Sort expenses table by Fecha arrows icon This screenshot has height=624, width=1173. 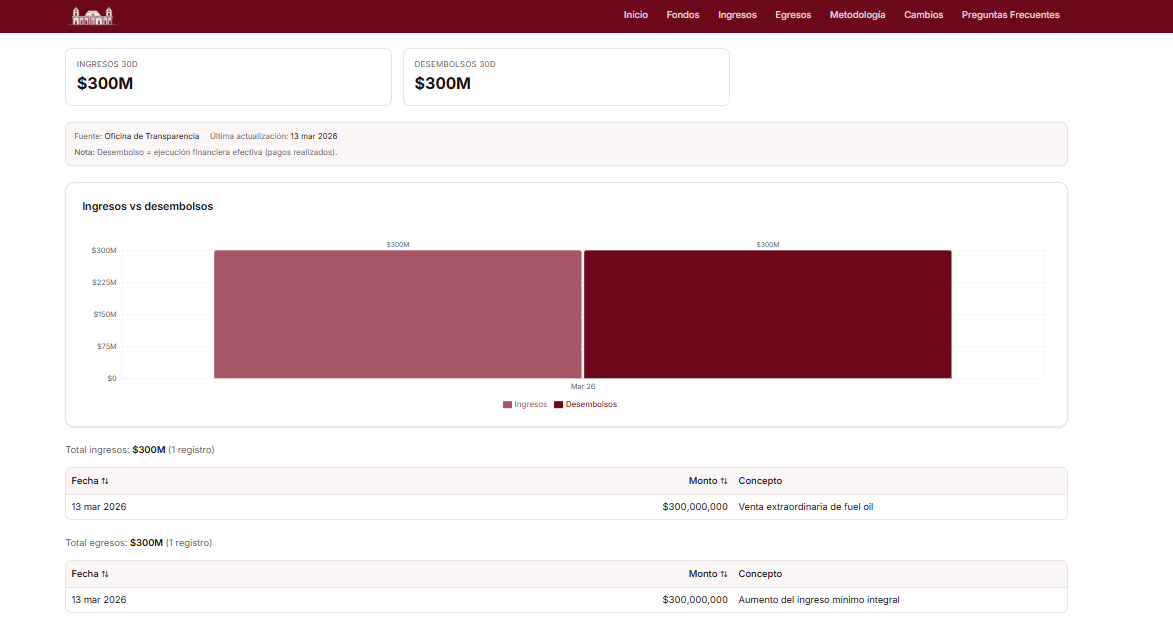point(105,574)
